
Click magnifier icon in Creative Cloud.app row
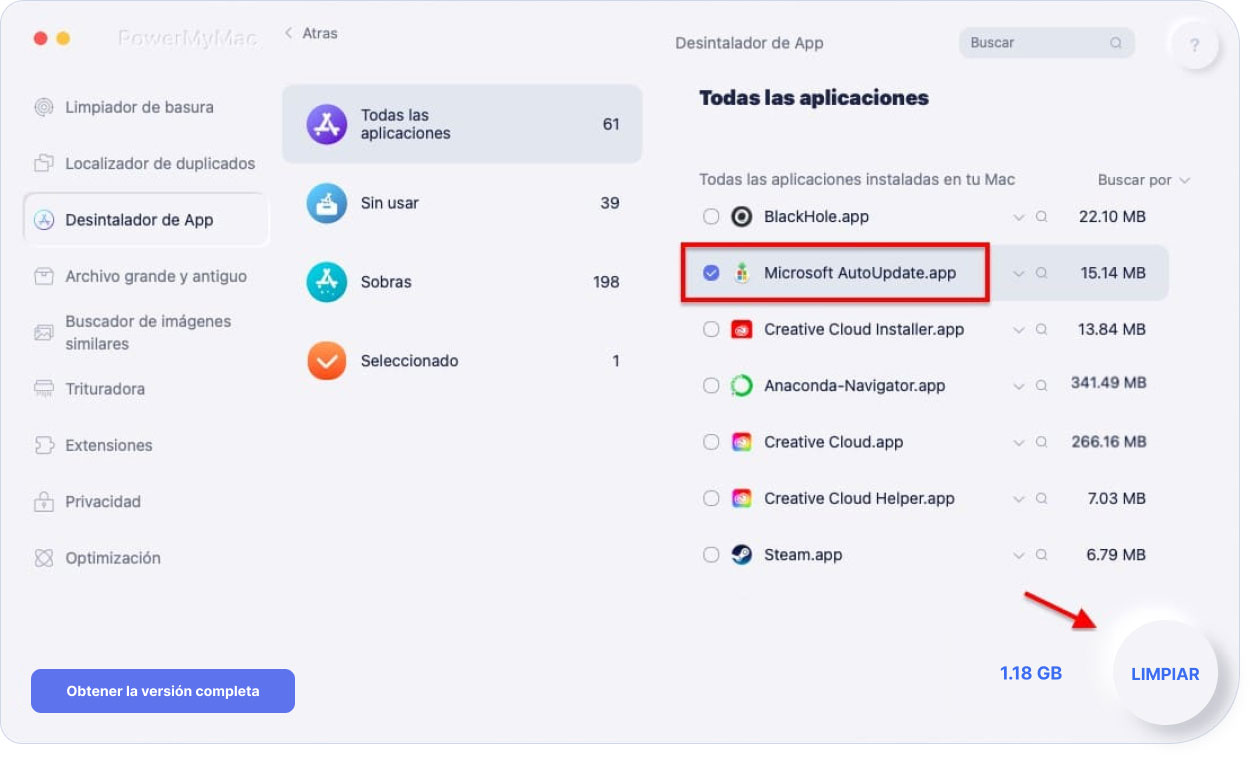1041,442
